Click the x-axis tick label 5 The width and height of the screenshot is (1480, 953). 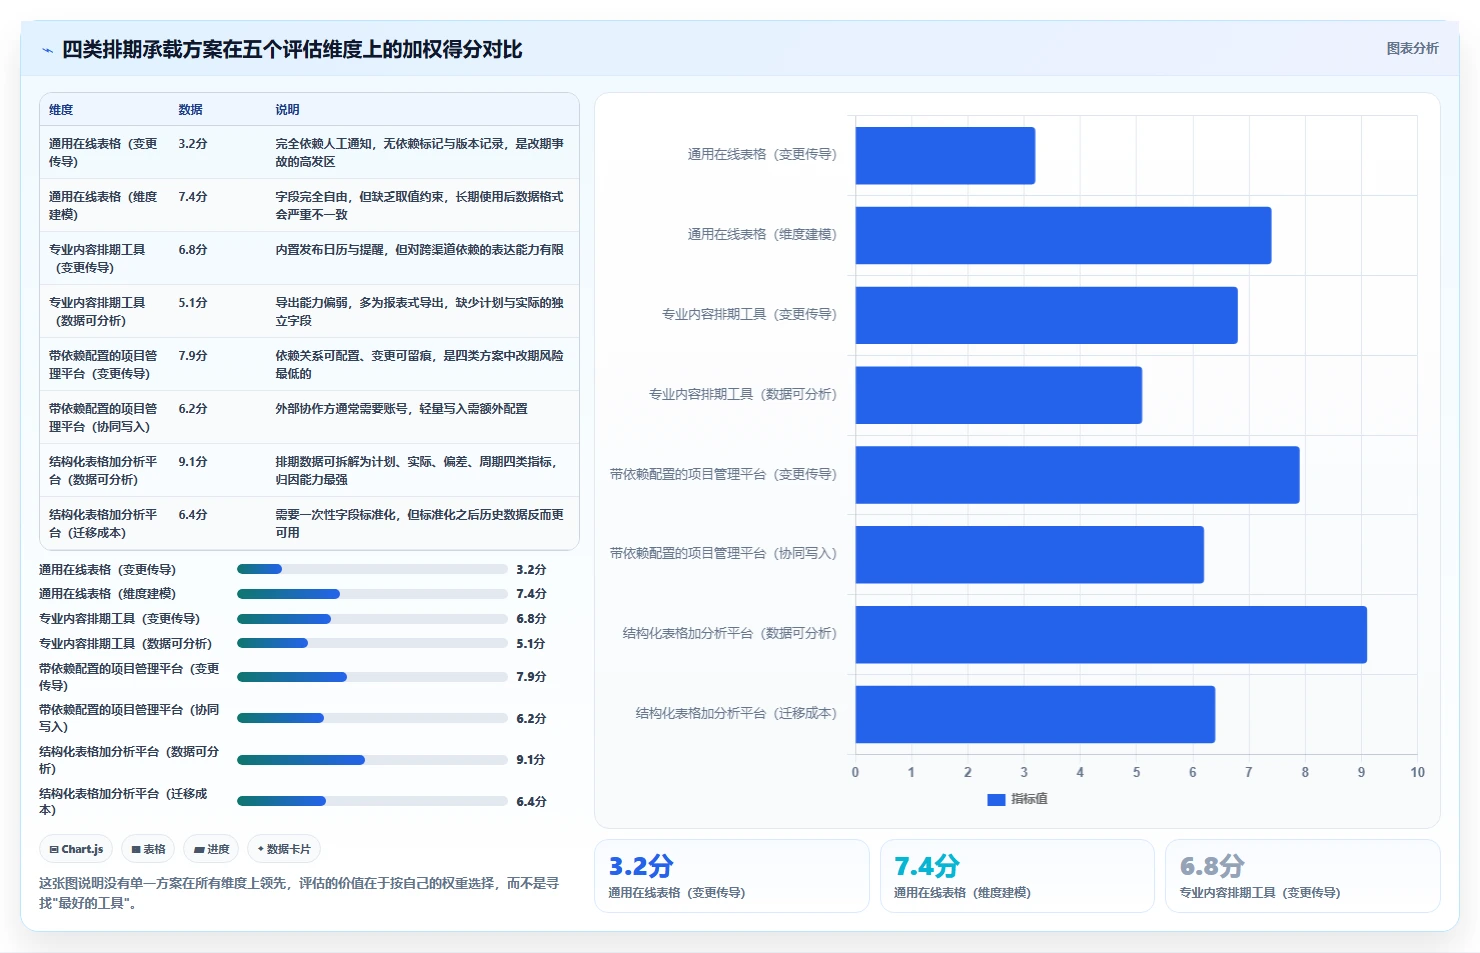1136,773
